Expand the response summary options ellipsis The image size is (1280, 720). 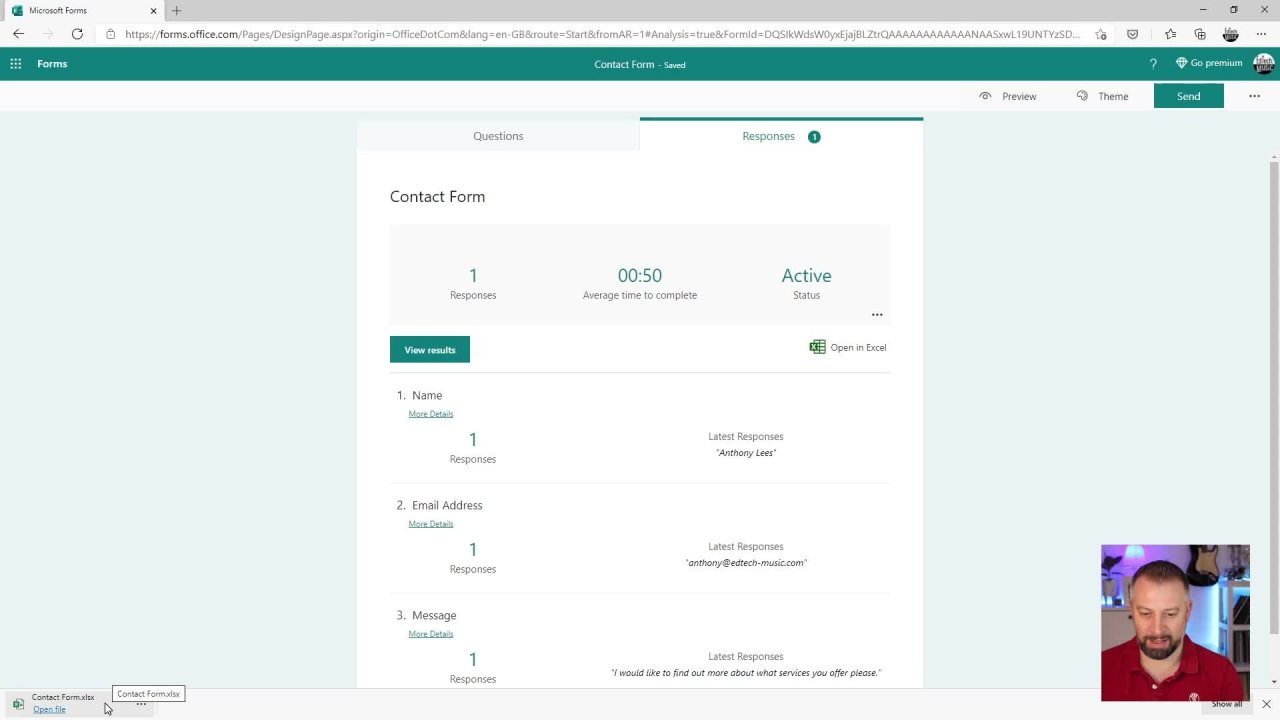click(877, 315)
